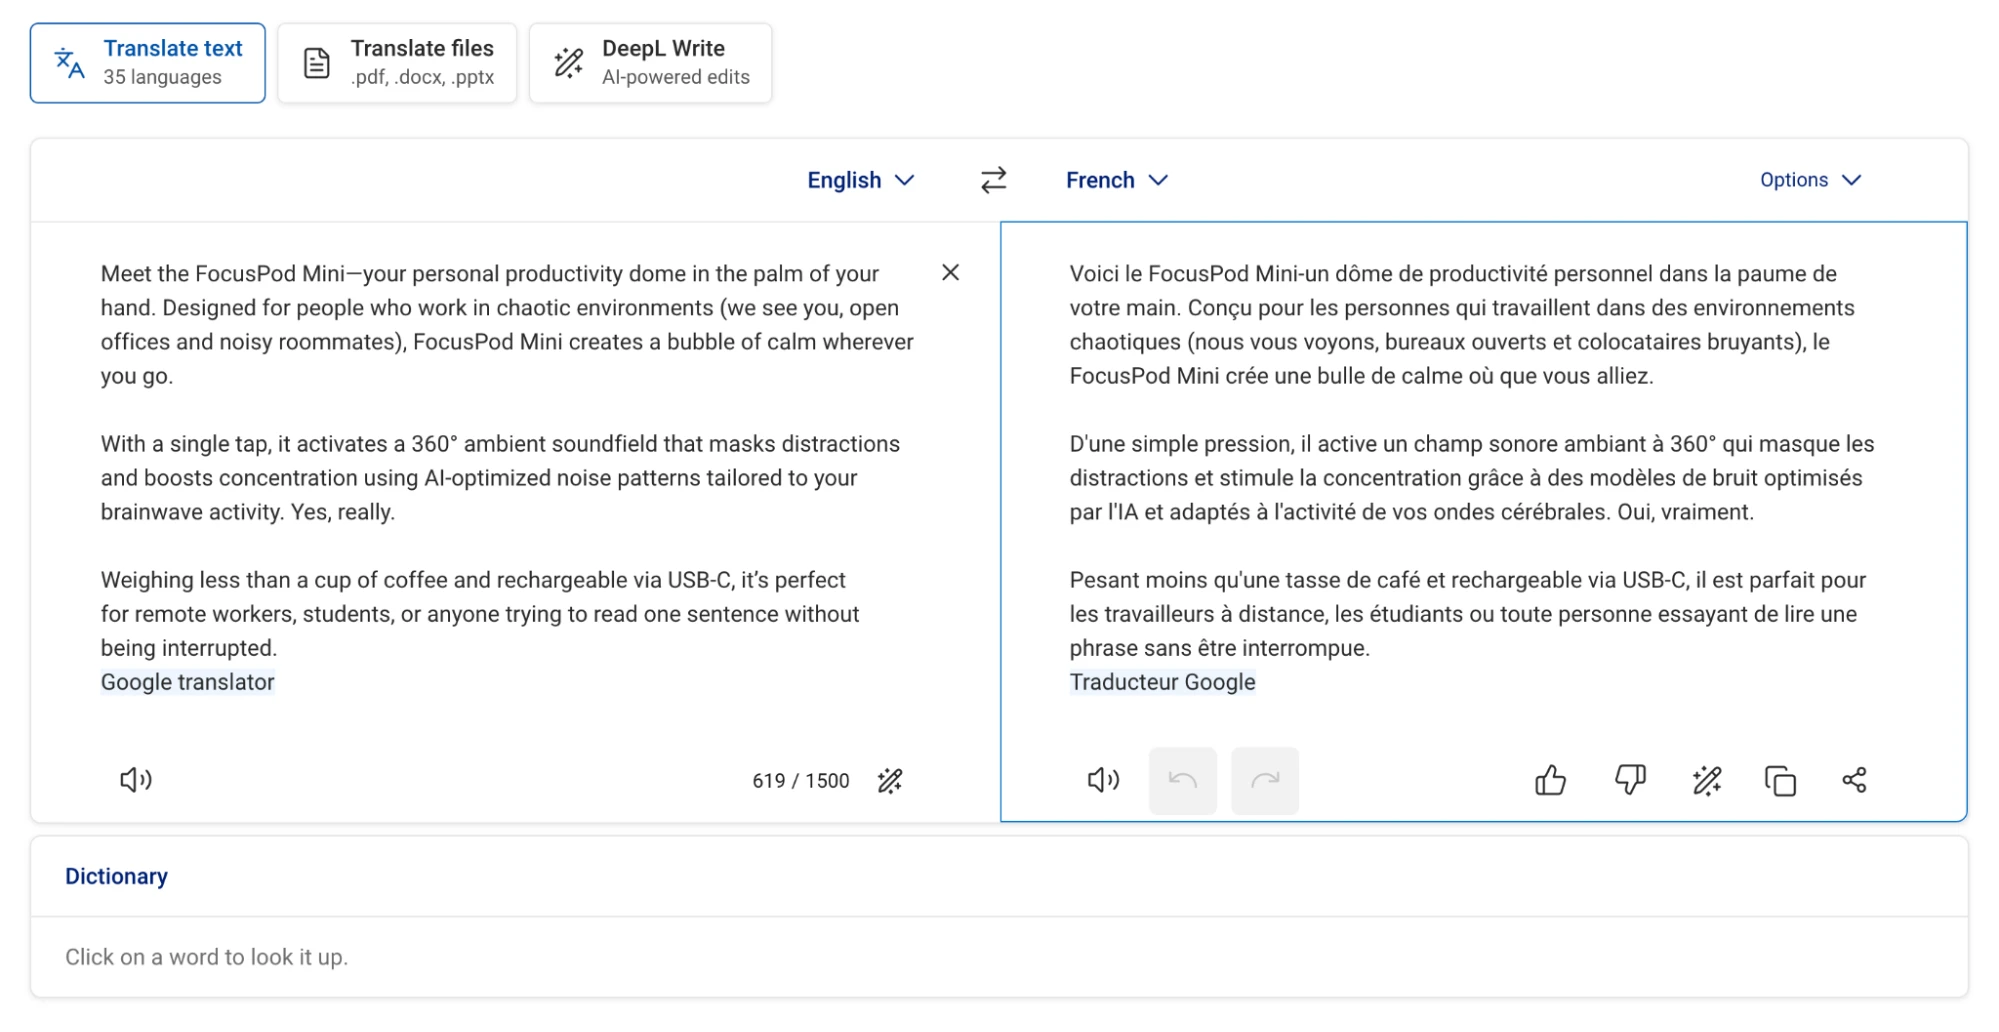The width and height of the screenshot is (1999, 1032).
Task: Open the English source language dropdown
Action: [860, 180]
